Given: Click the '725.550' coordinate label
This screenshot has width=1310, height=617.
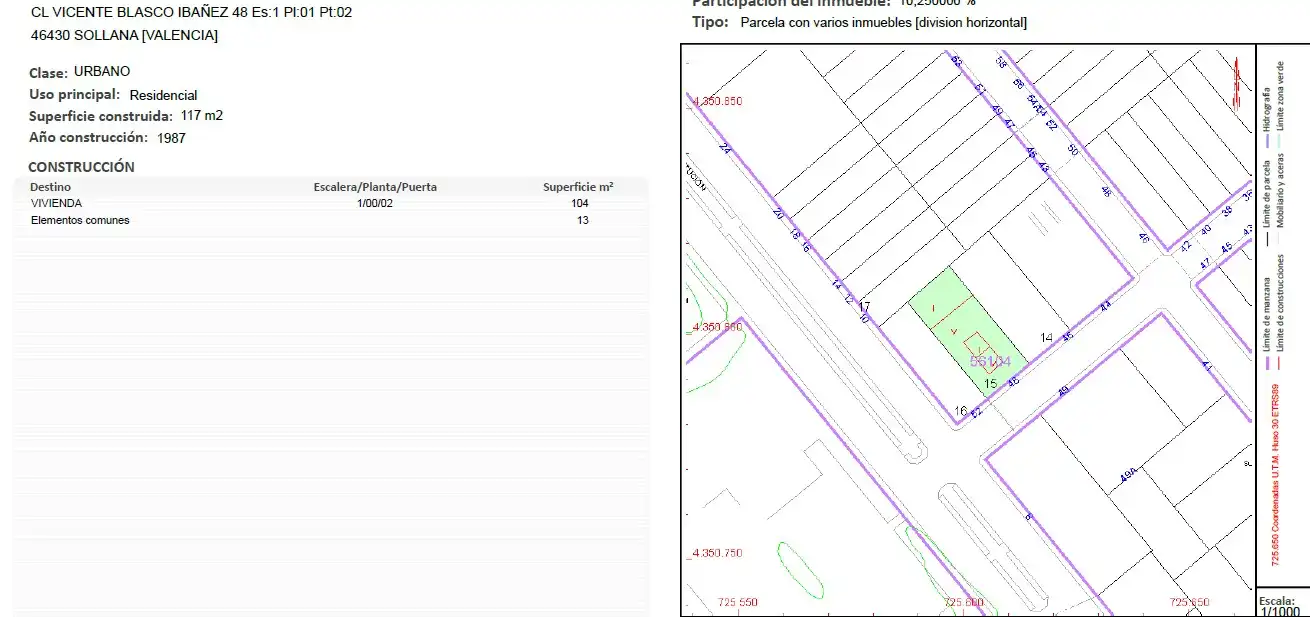Looking at the screenshot, I should coord(738,602).
